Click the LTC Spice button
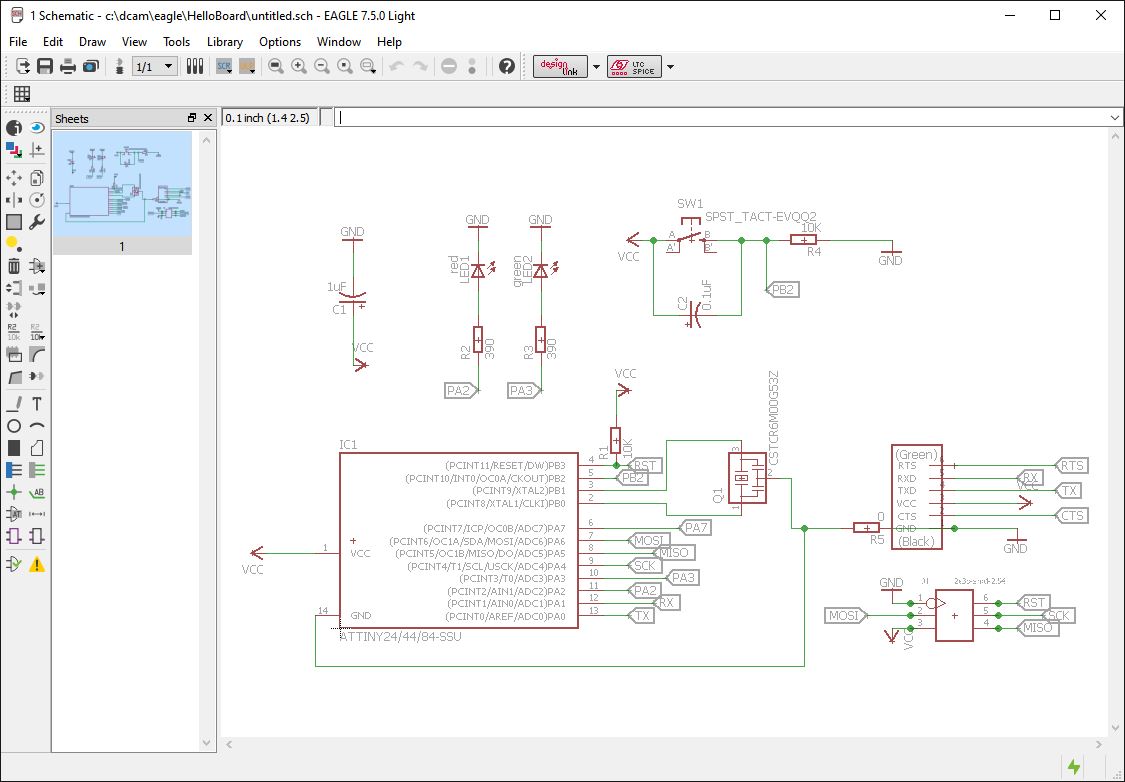Image resolution: width=1125 pixels, height=782 pixels. click(x=634, y=67)
